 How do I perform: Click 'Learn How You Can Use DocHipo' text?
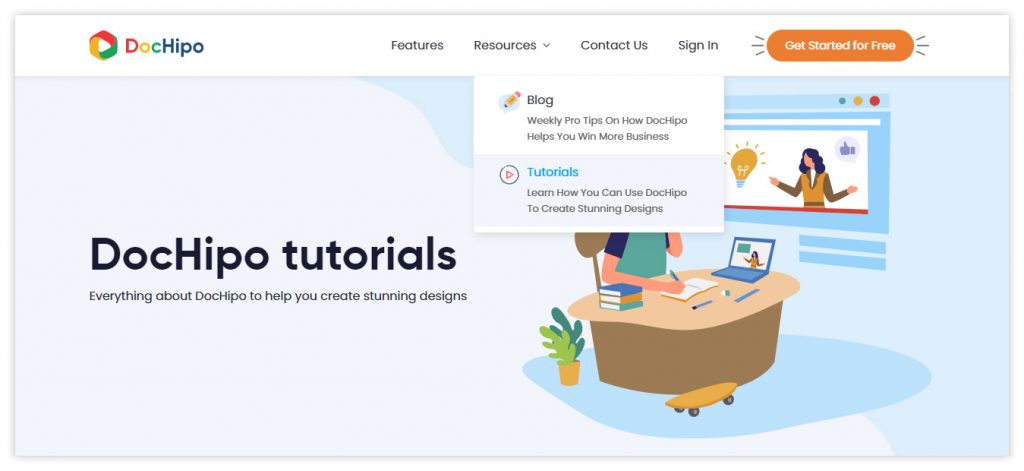(x=607, y=193)
